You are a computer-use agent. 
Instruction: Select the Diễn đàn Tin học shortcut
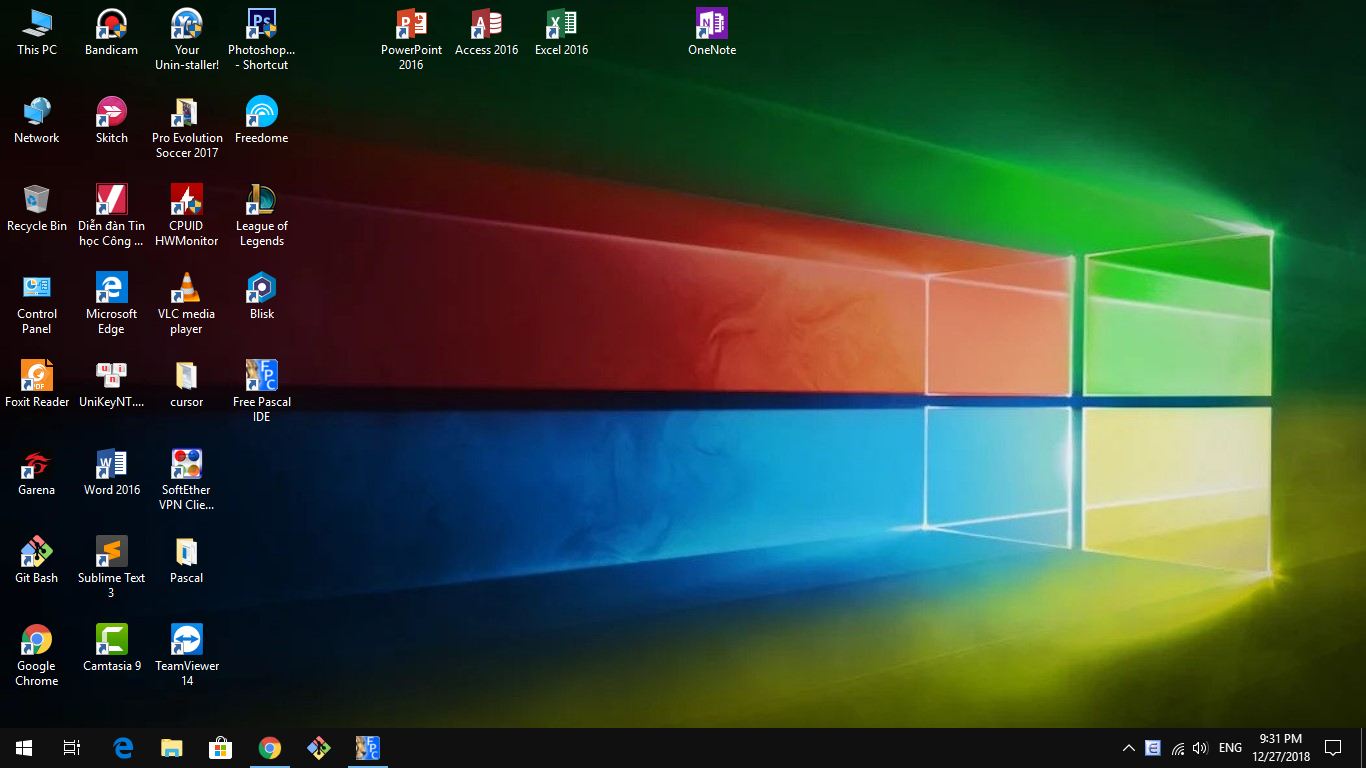[x=112, y=216]
